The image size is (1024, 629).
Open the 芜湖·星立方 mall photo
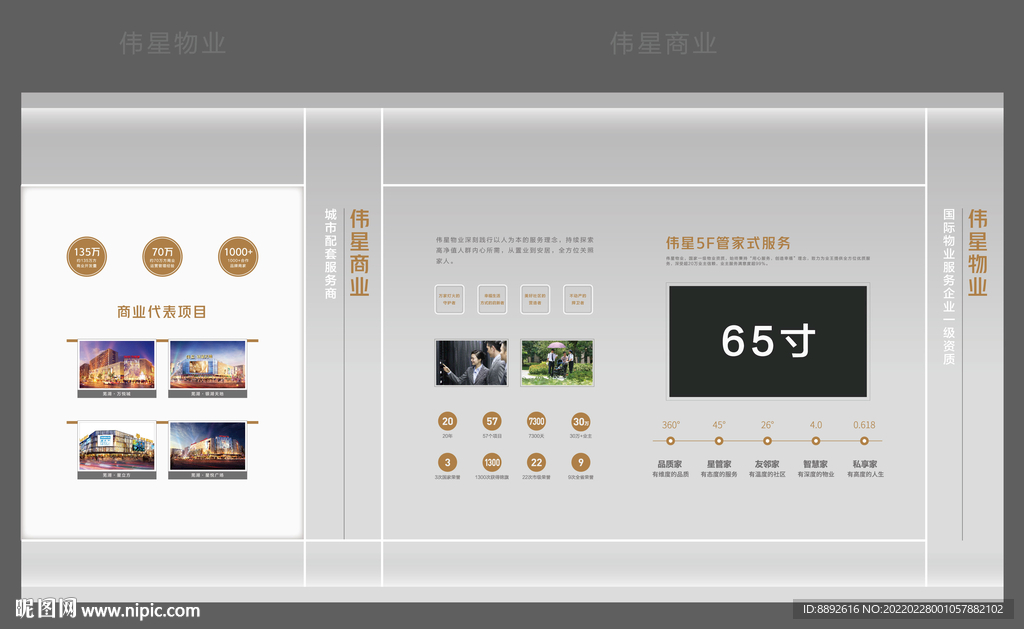(117, 447)
